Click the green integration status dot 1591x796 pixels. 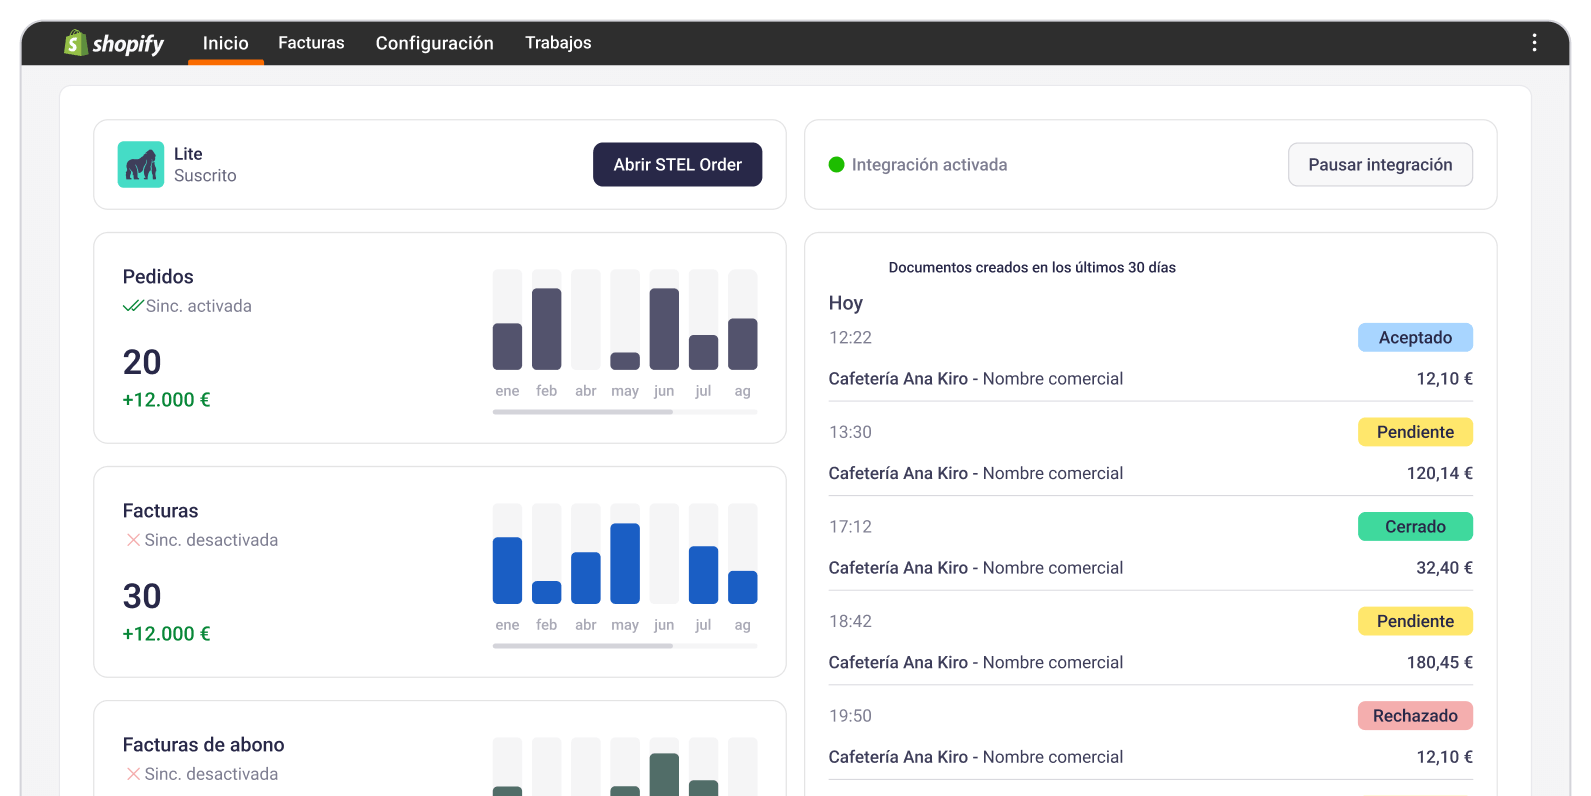[x=837, y=165]
